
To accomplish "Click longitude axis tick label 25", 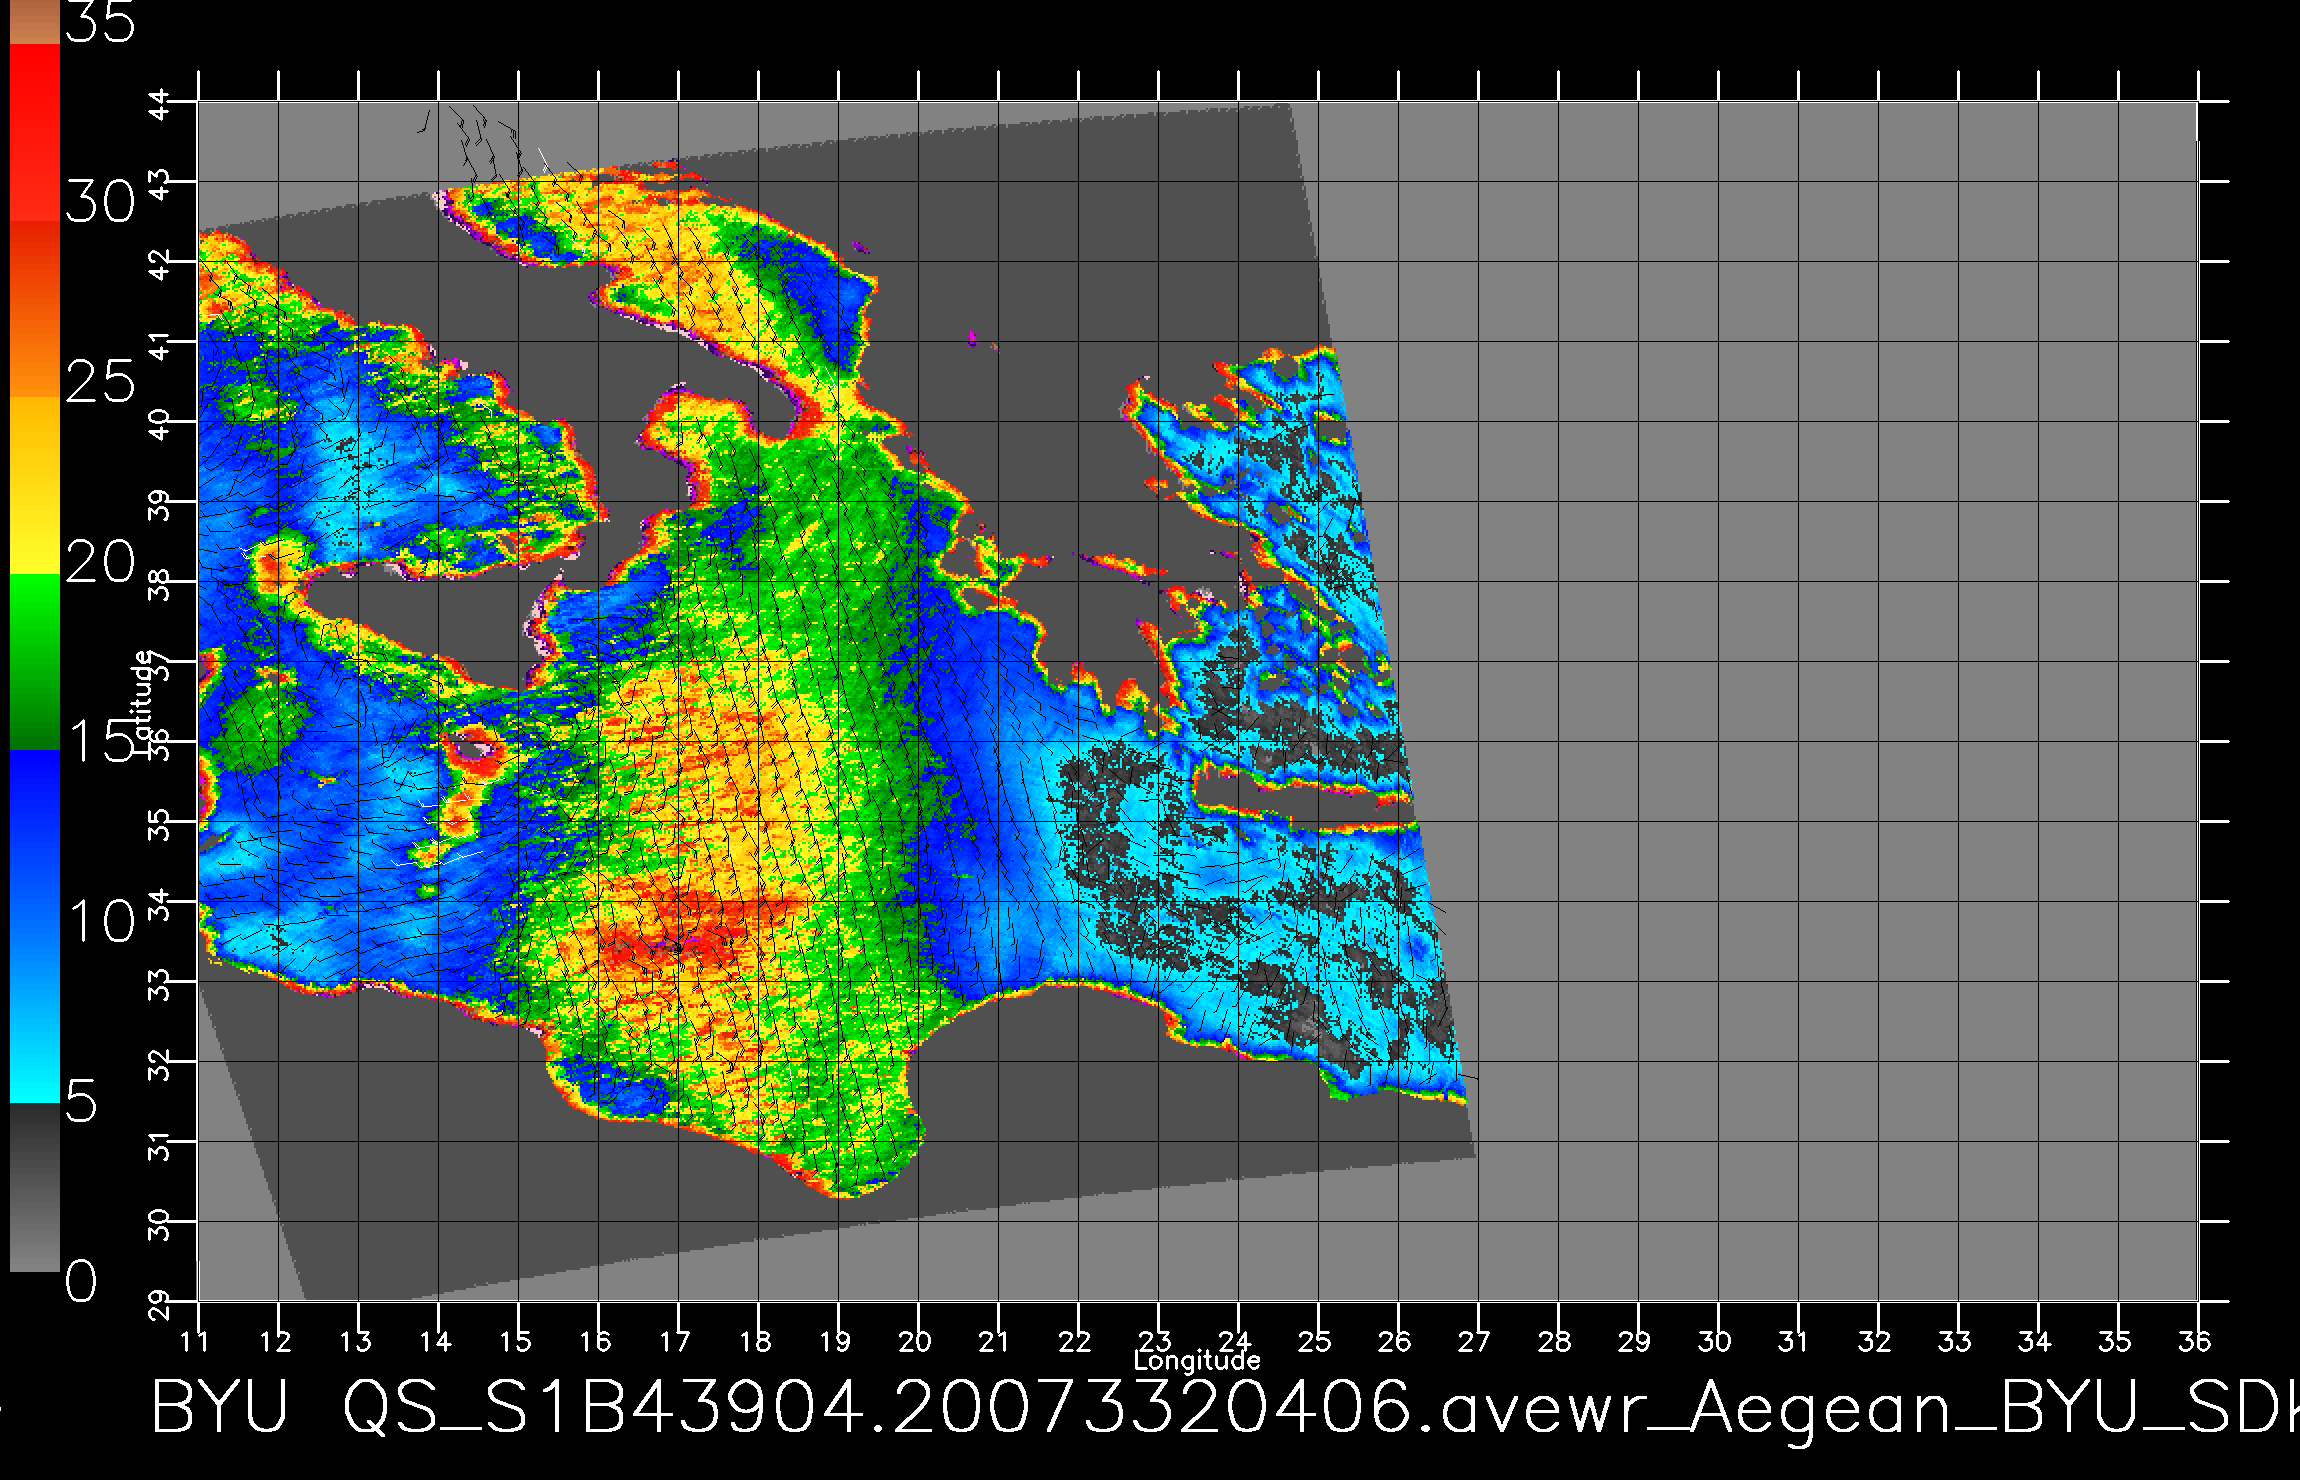I will coord(1314,1341).
